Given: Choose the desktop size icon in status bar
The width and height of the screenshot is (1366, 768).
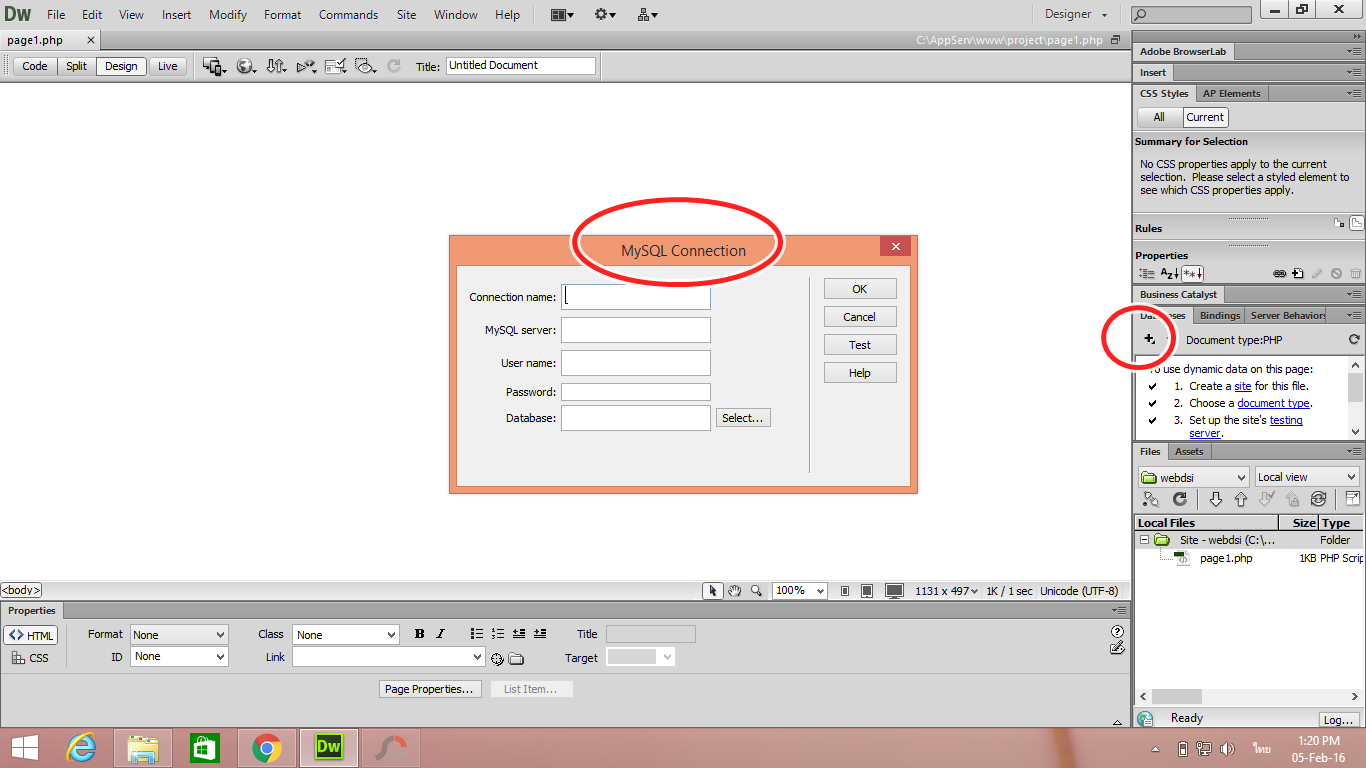Looking at the screenshot, I should pyautogui.click(x=894, y=591).
